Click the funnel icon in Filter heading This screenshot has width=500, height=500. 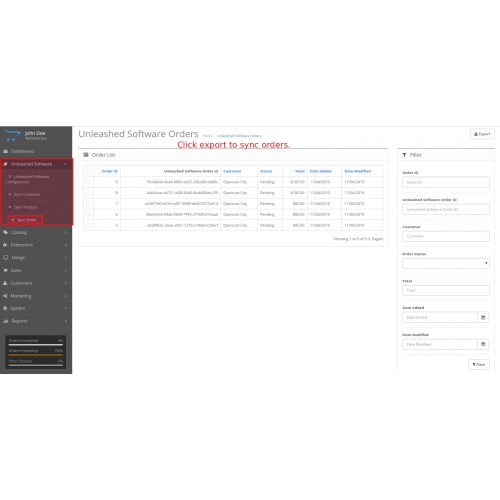(404, 155)
